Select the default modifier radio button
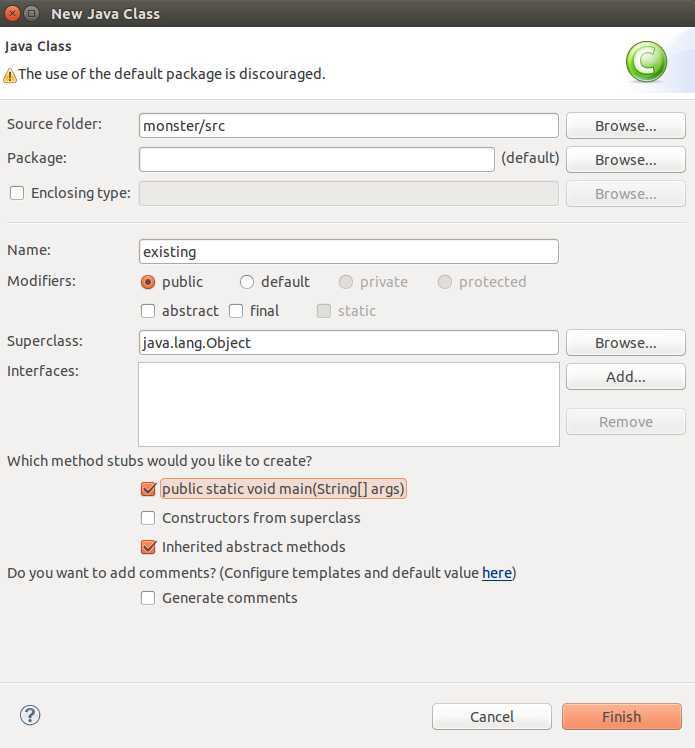695x748 pixels. pos(247,282)
